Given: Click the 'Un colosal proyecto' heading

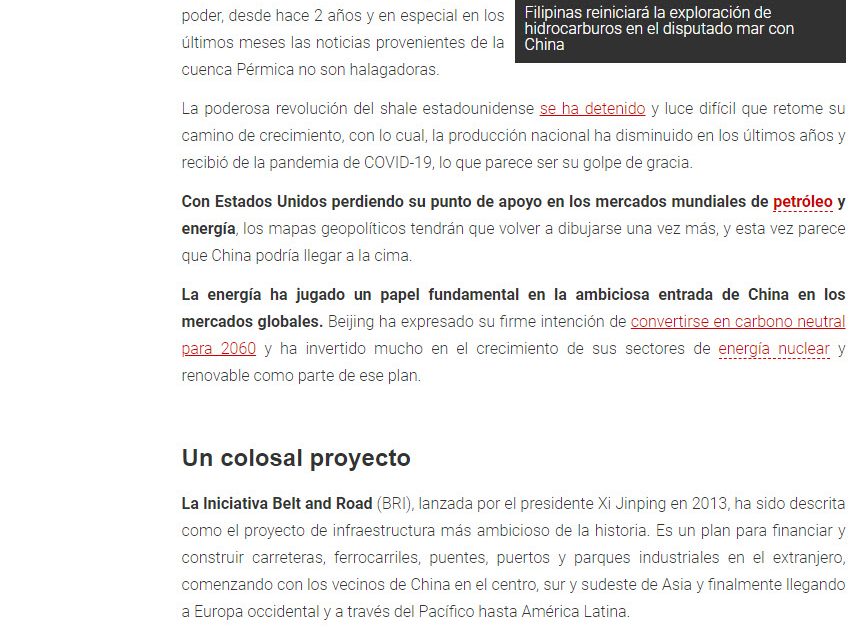Looking at the screenshot, I should tap(296, 458).
